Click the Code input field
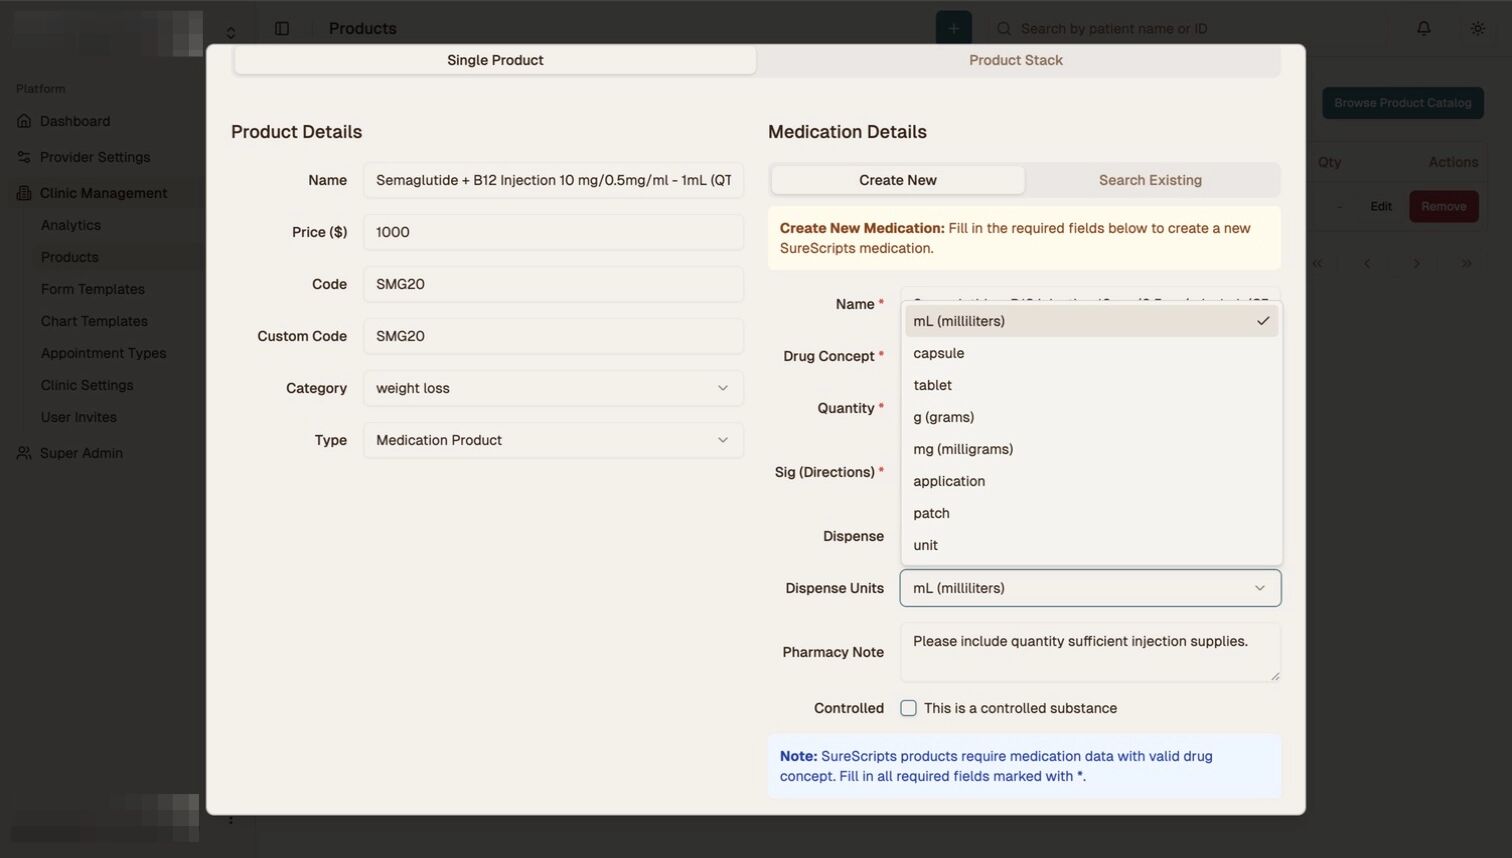Screen dimensions: 1512x858 click(553, 284)
